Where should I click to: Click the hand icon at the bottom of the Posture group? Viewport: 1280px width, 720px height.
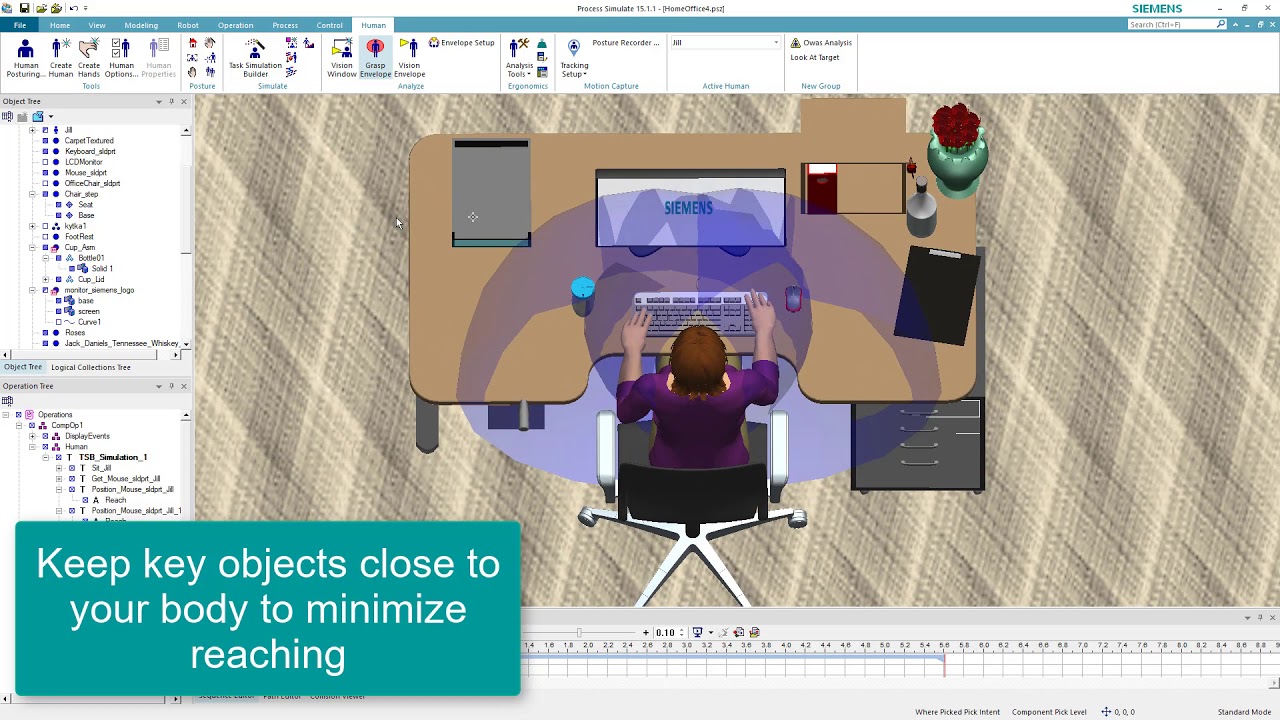tap(193, 72)
